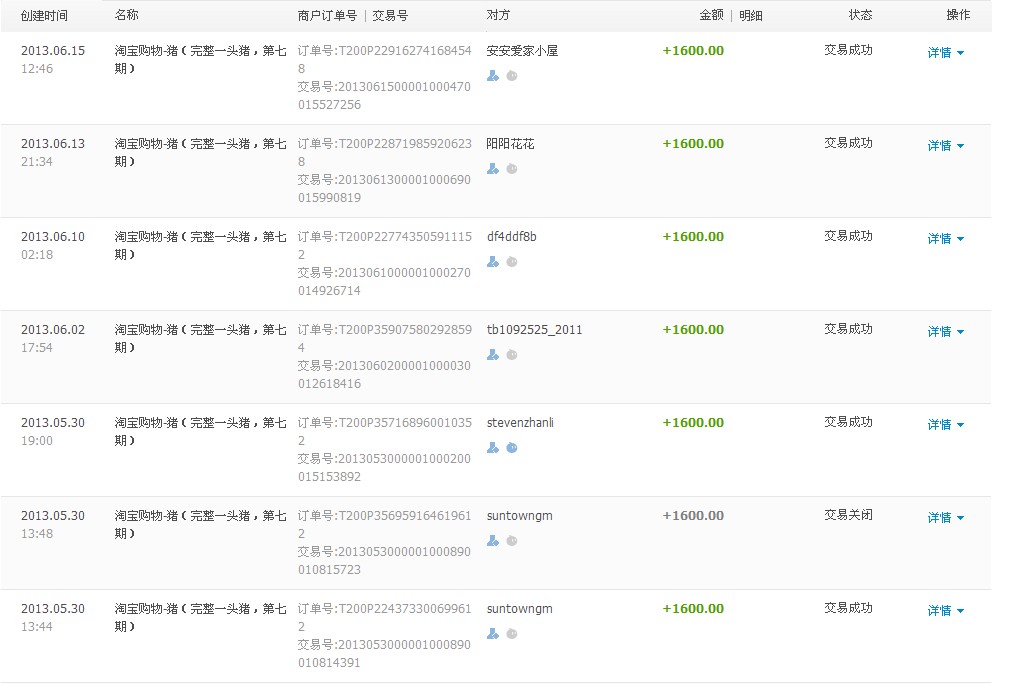Open Wangwang chat icon for tb1092525_2011
The width and height of the screenshot is (1034, 684).
point(512,355)
